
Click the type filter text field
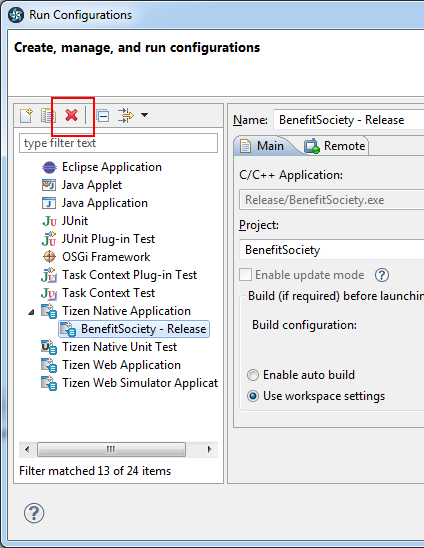(118, 143)
